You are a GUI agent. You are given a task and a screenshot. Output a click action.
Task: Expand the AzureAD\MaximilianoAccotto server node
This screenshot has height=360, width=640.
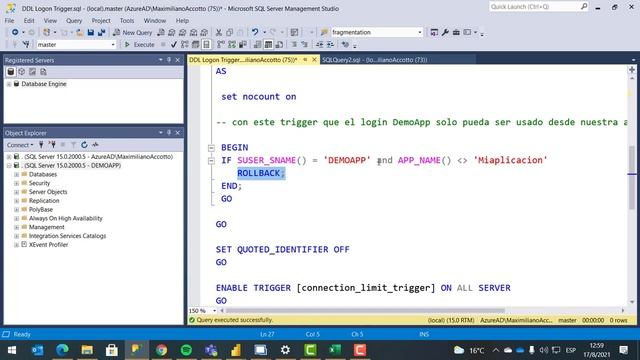(x=9, y=157)
